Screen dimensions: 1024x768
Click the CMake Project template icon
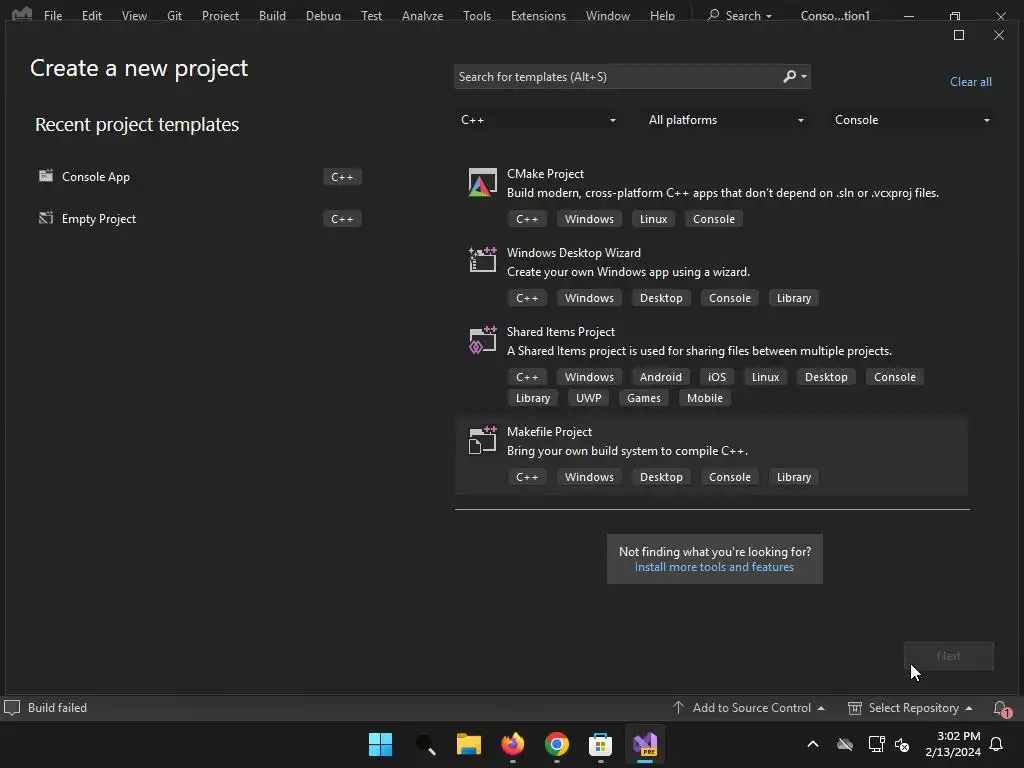tap(483, 183)
